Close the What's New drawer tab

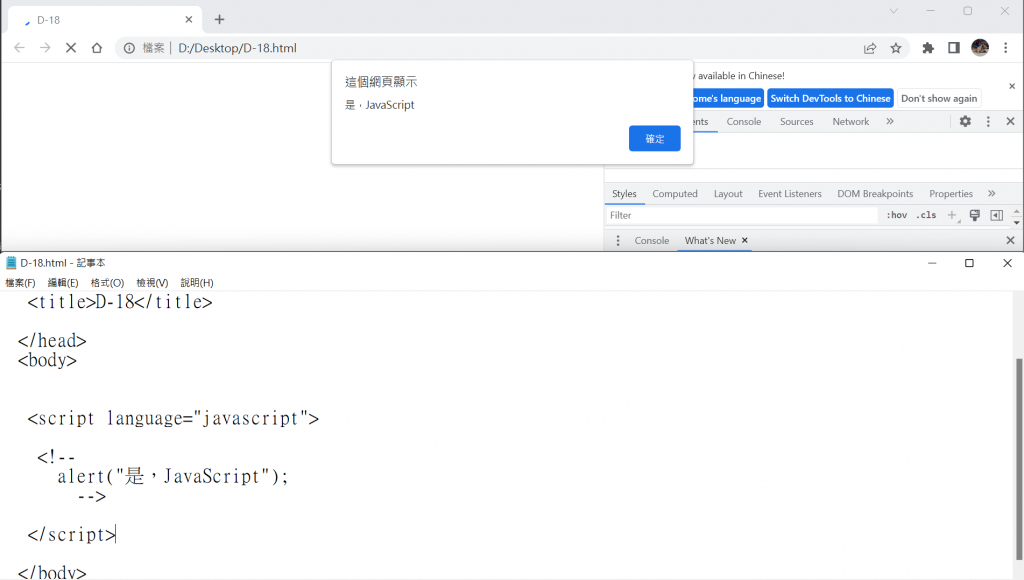[744, 240]
